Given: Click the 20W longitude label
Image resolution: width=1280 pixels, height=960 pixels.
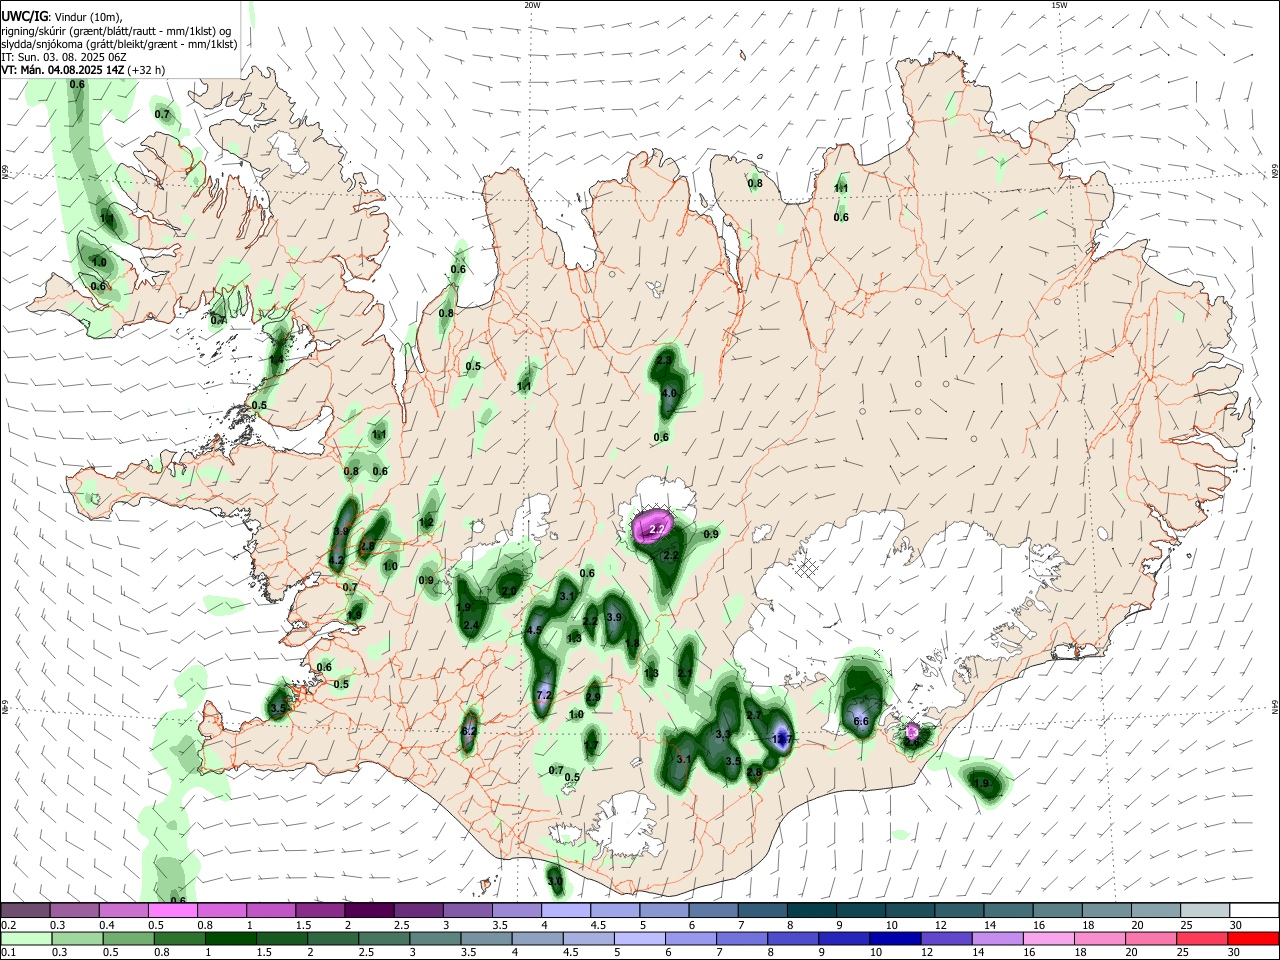Looking at the screenshot, I should click(532, 5).
